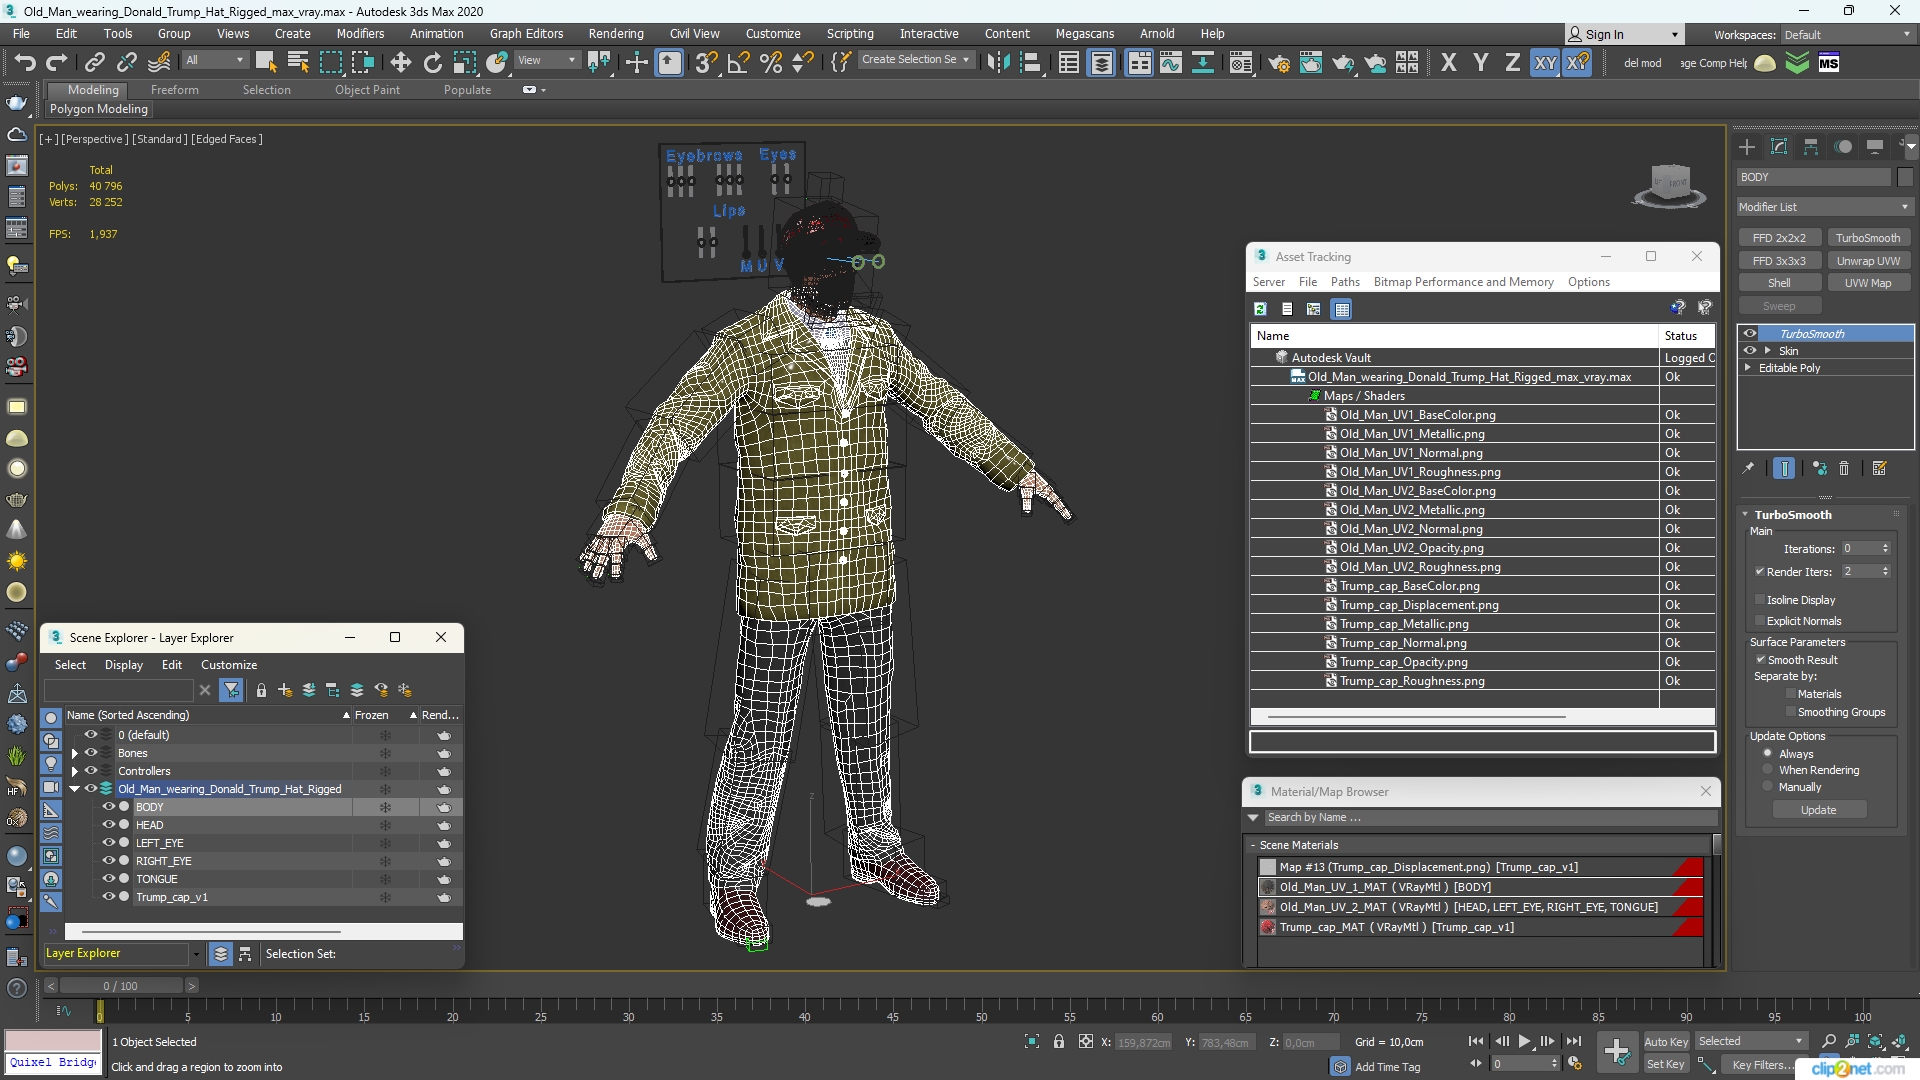The width and height of the screenshot is (1920, 1080).
Task: Click the Table View icon in Asset Tracking
Action: [1342, 309]
